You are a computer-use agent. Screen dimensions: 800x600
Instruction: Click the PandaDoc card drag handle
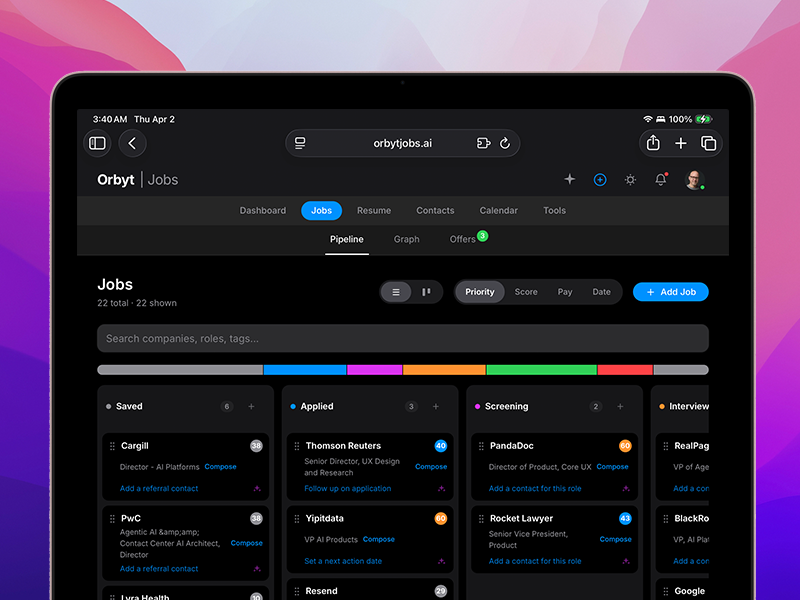(481, 446)
